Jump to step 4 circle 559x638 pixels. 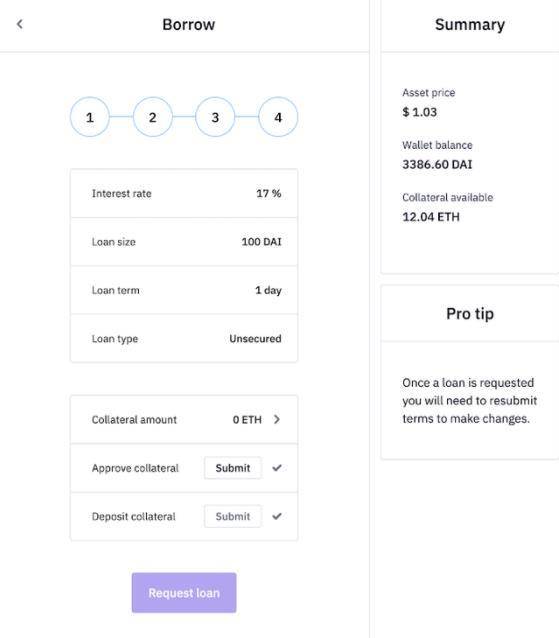coord(278,117)
